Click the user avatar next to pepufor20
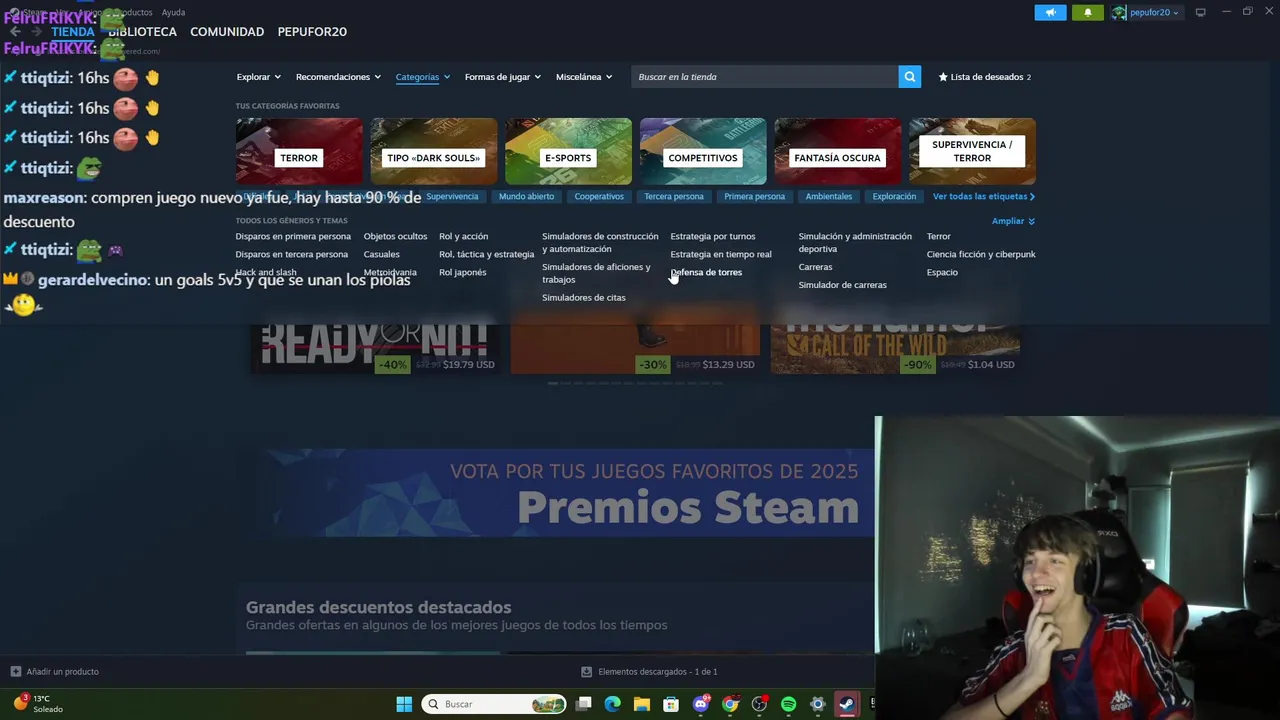This screenshot has height=720, width=1280. pos(1120,12)
